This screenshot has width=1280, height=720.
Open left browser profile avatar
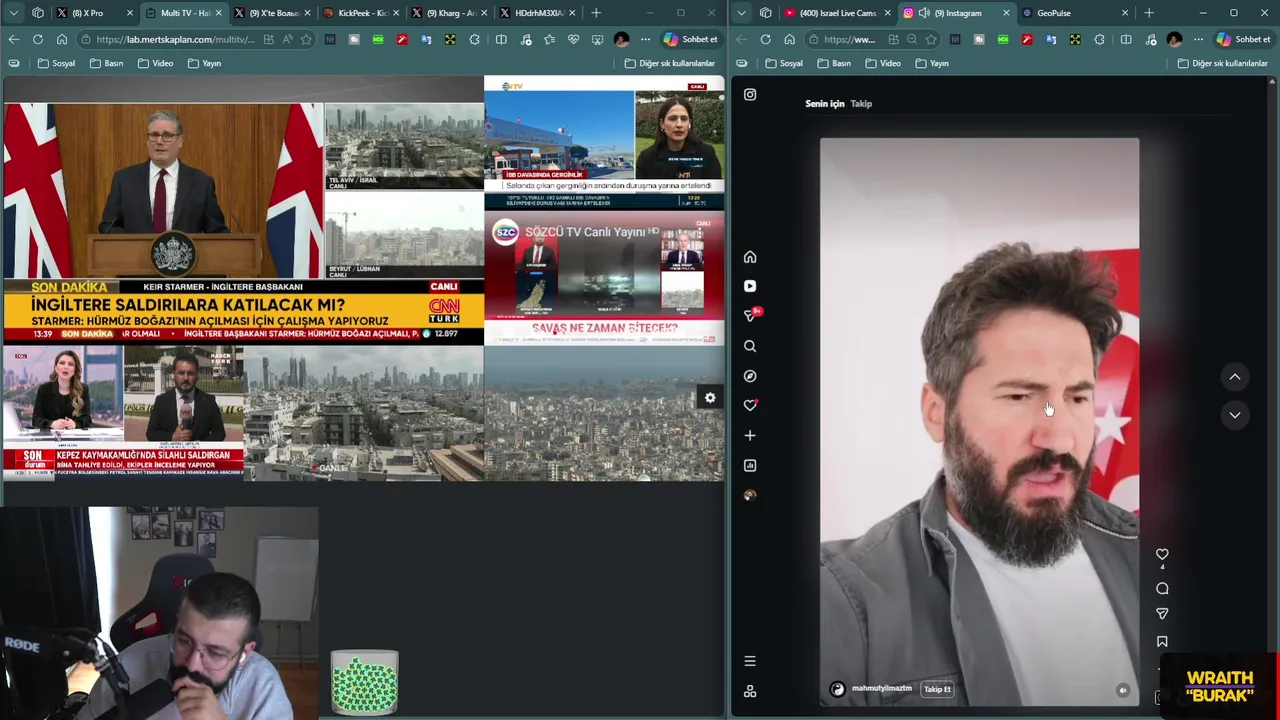[621, 39]
